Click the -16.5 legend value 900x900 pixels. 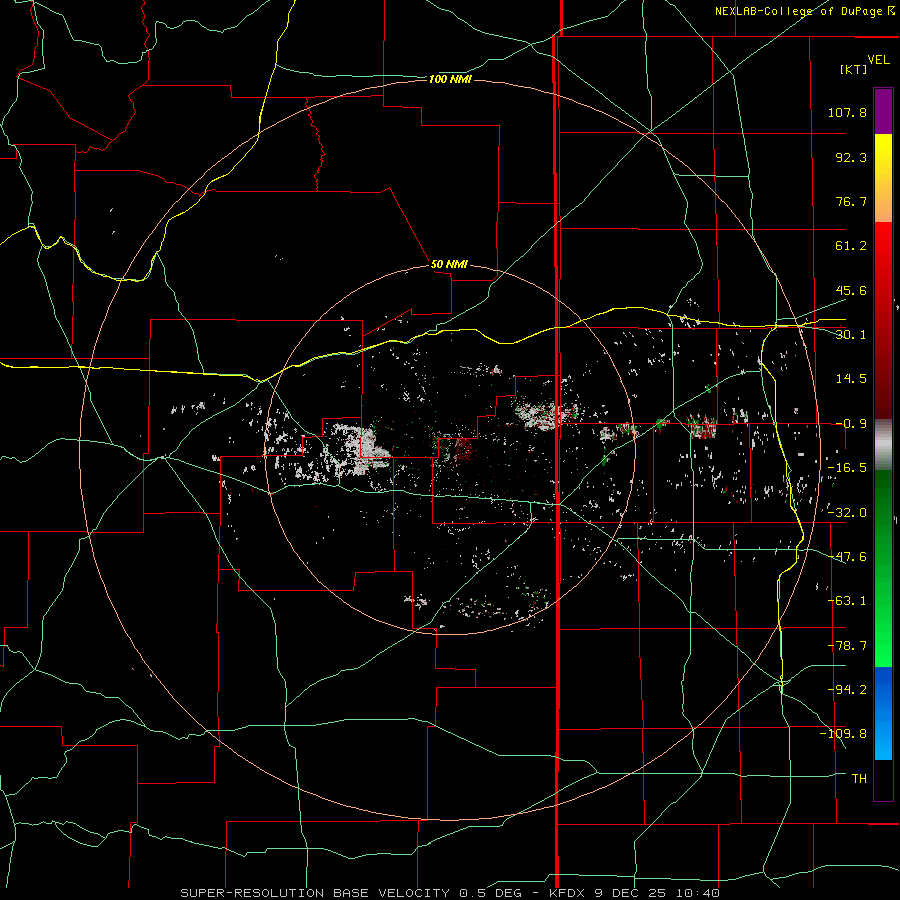[847, 468]
